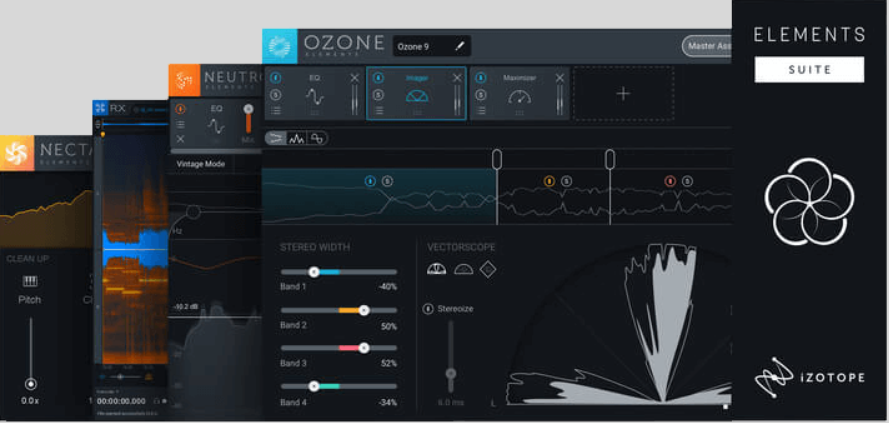
Task: Solo the Ozone EQ module
Action: click(276, 95)
